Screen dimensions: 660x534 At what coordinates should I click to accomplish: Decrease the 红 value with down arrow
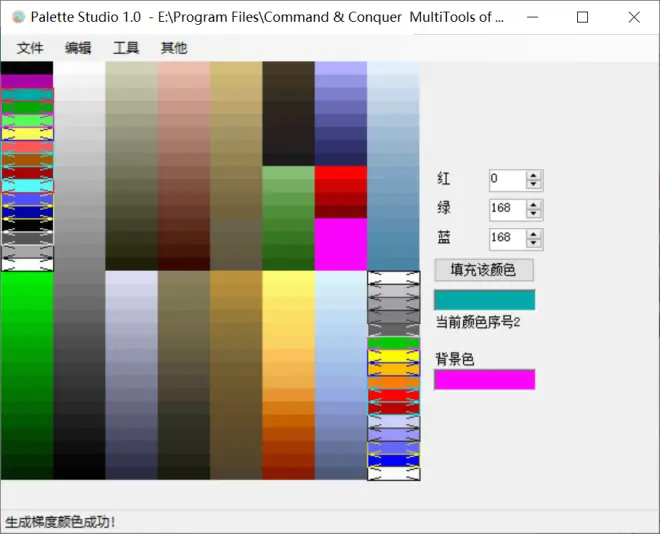coord(534,184)
